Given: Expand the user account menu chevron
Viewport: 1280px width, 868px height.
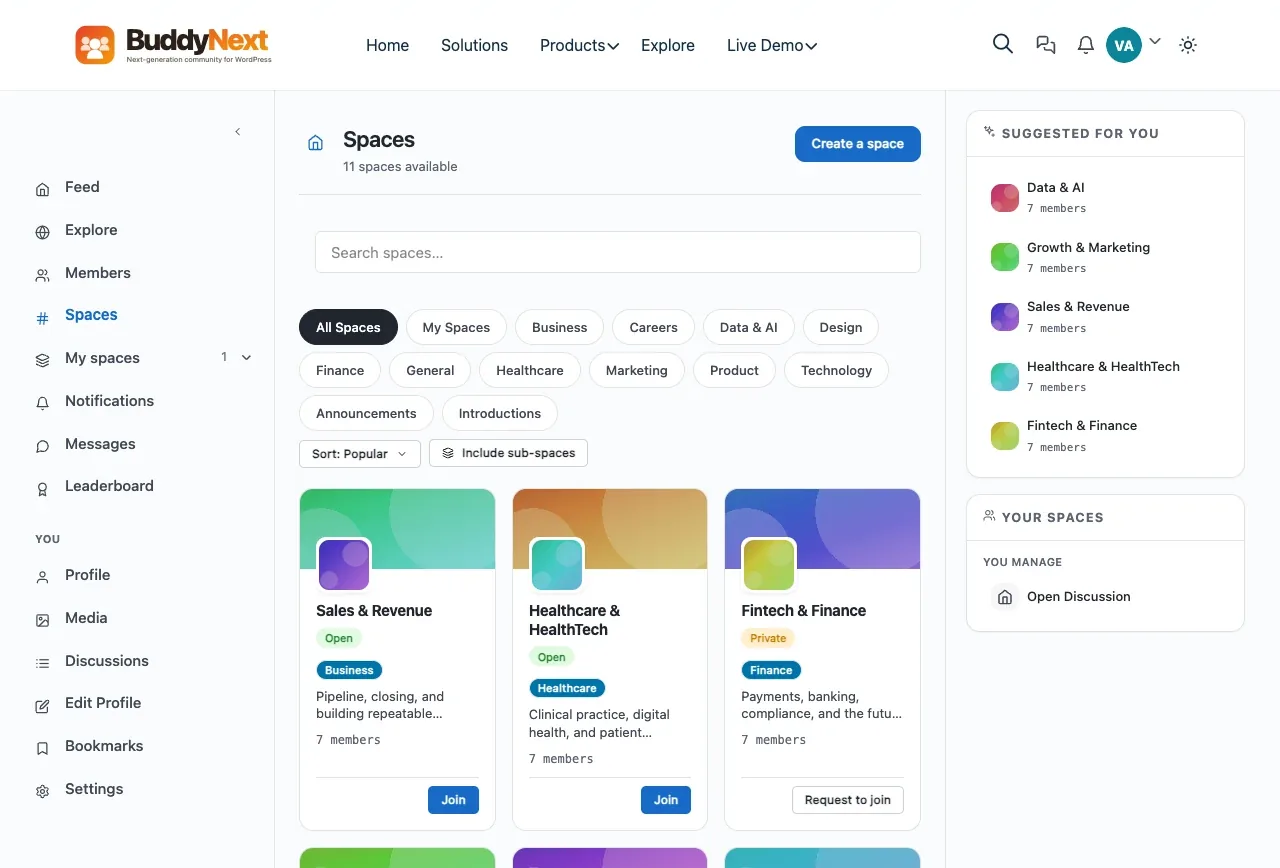Looking at the screenshot, I should click(1155, 42).
